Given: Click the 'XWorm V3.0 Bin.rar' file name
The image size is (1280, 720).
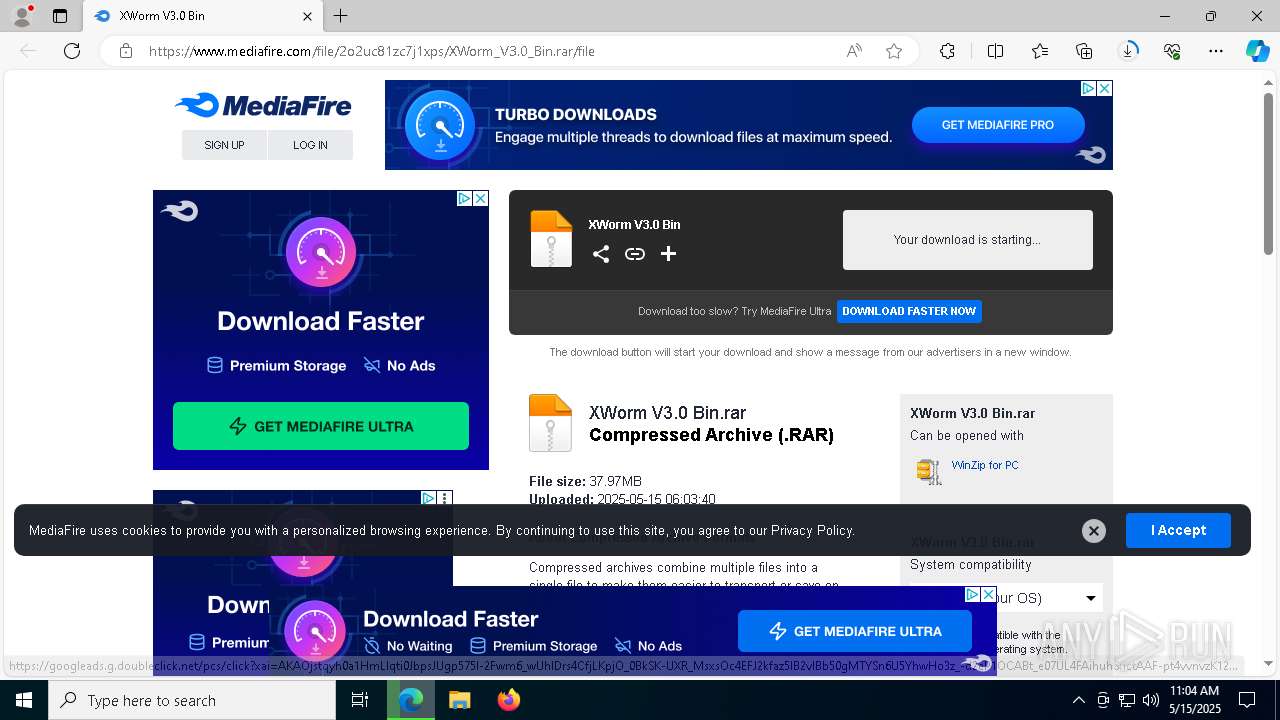Looking at the screenshot, I should [667, 412].
